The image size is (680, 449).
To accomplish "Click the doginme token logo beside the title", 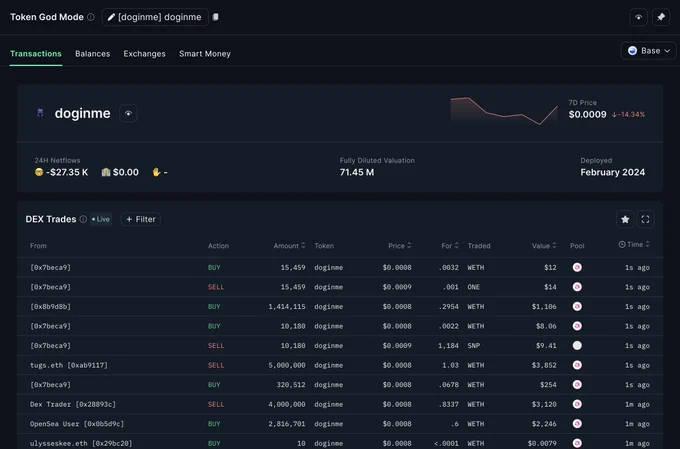I will pos(40,114).
